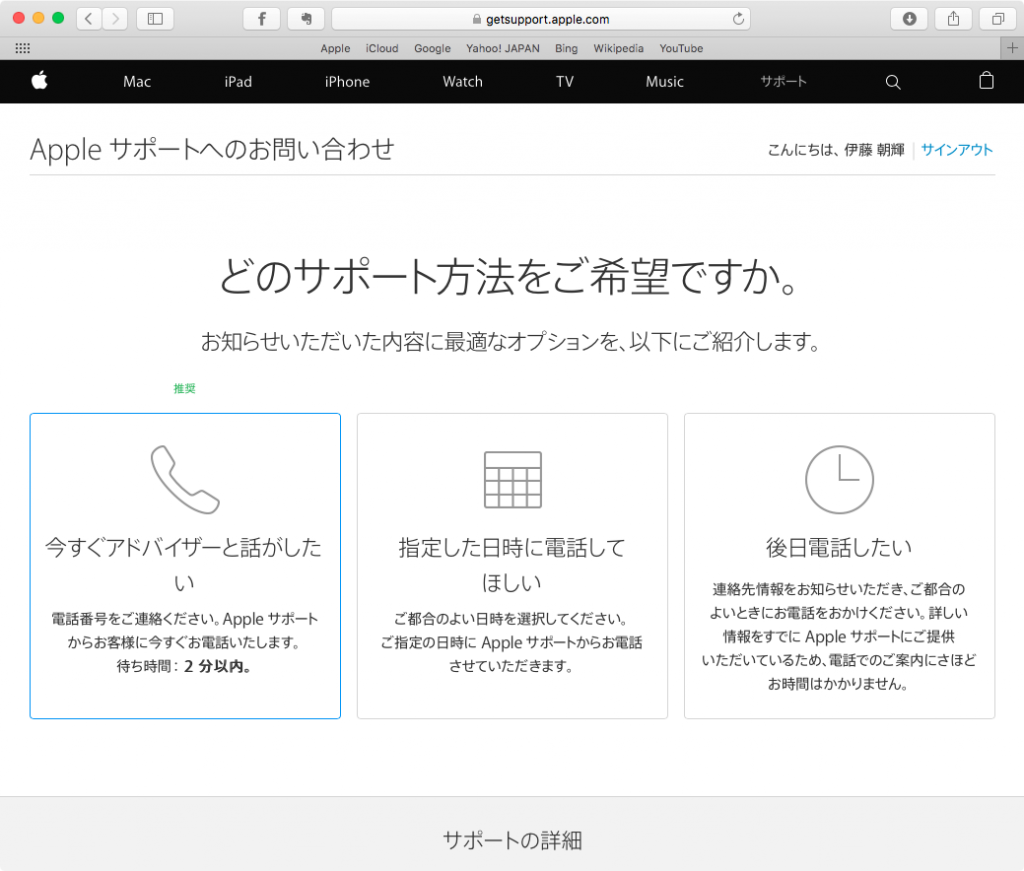Click the どのサポート方法をご希望ですか。 headline
The image size is (1024, 871).
pos(509,276)
